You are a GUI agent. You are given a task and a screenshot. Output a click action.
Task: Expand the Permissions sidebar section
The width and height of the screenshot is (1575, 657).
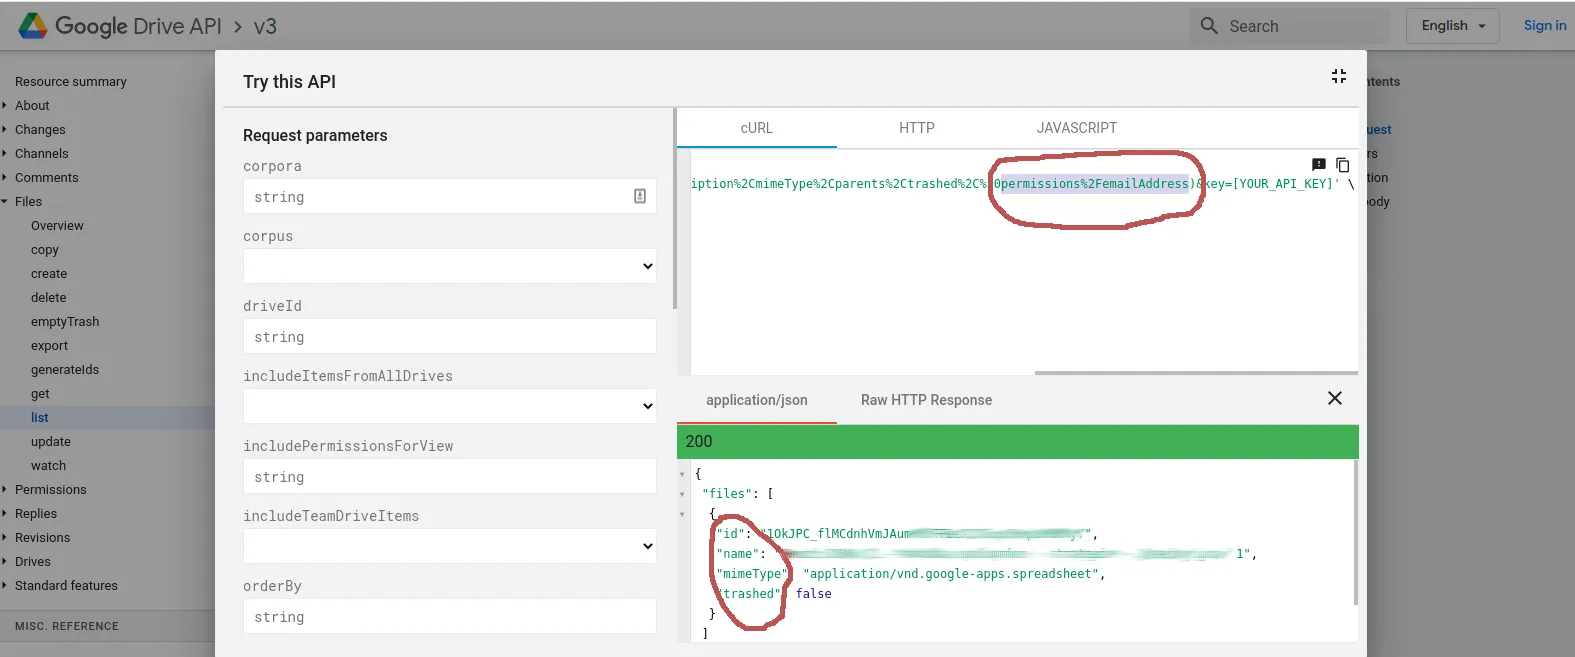pos(5,489)
